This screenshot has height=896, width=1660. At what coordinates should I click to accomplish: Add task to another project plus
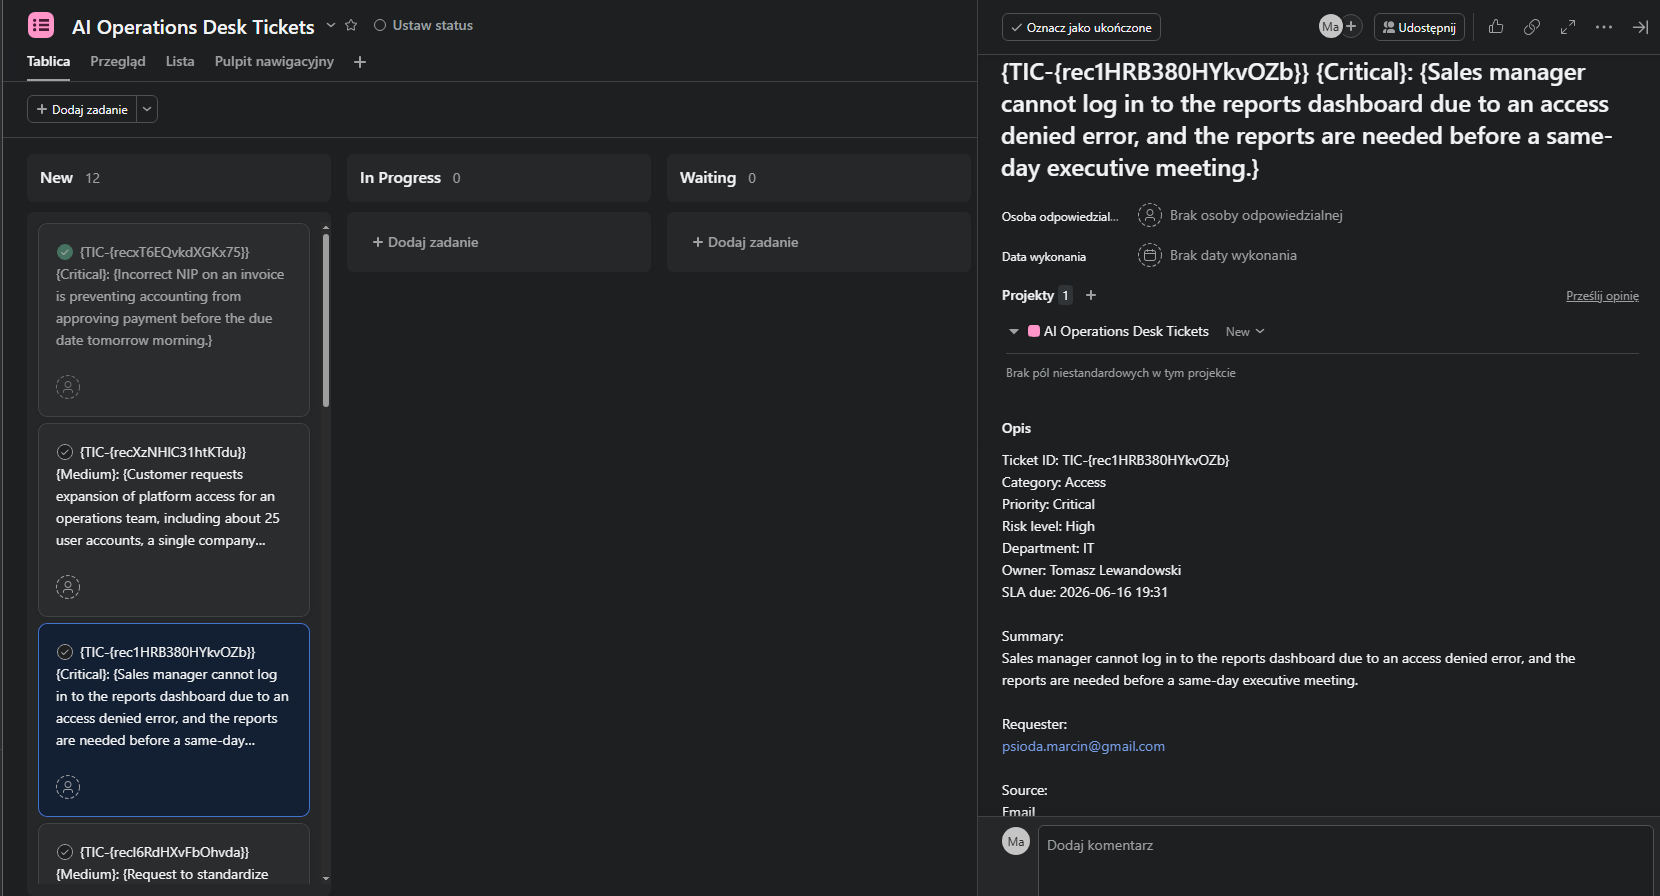pyautogui.click(x=1091, y=295)
